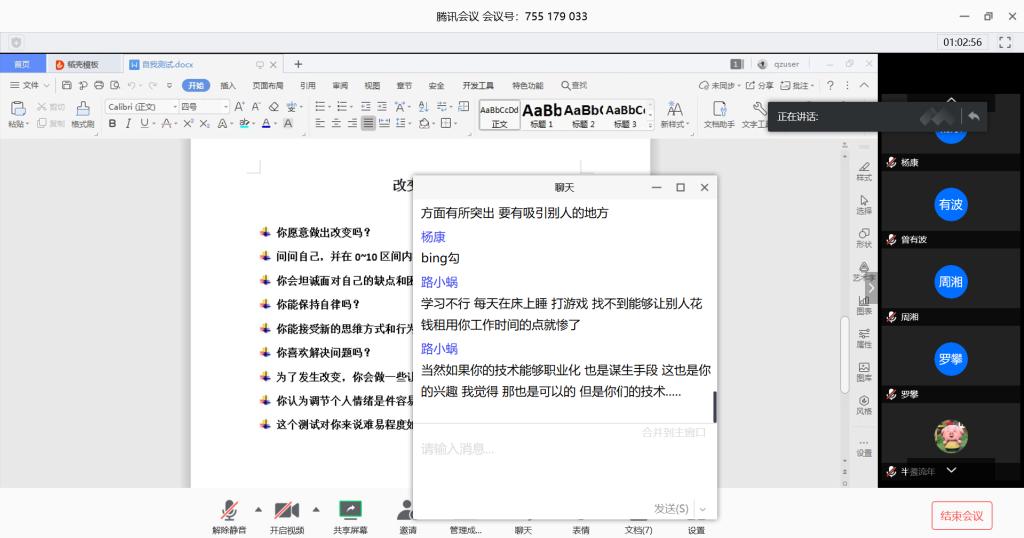Click the 风格 style sidebar icon
The width and height of the screenshot is (1024, 538).
[x=864, y=404]
